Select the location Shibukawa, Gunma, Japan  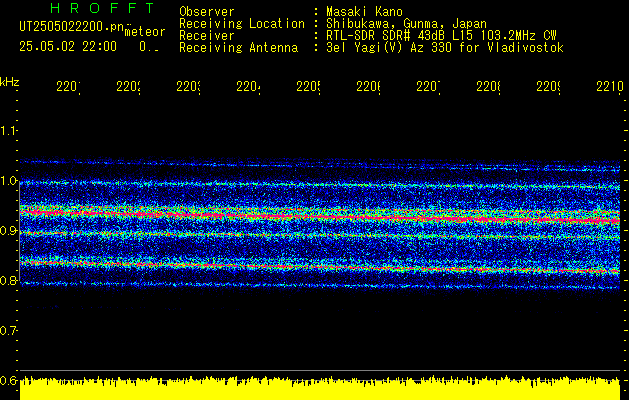click(x=406, y=24)
